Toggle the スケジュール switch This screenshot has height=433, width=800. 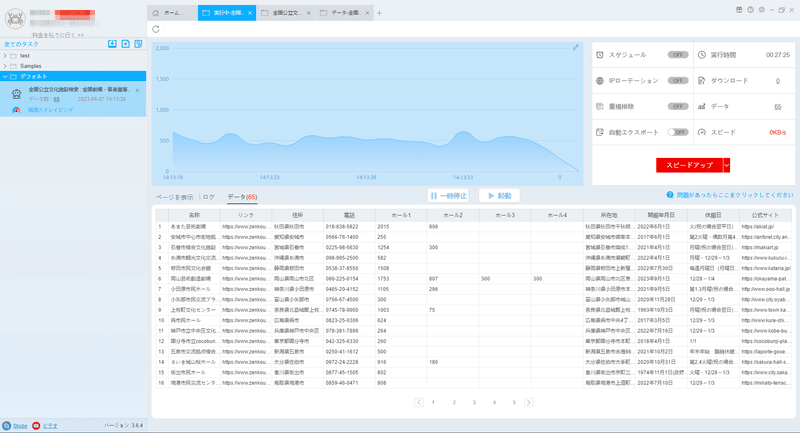point(678,55)
